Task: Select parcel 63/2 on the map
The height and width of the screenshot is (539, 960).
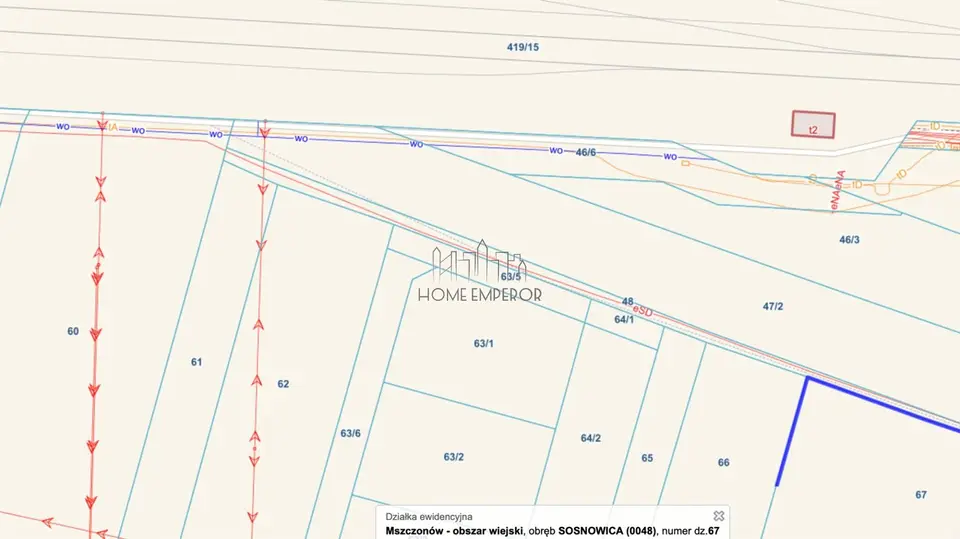Action: [x=454, y=457]
